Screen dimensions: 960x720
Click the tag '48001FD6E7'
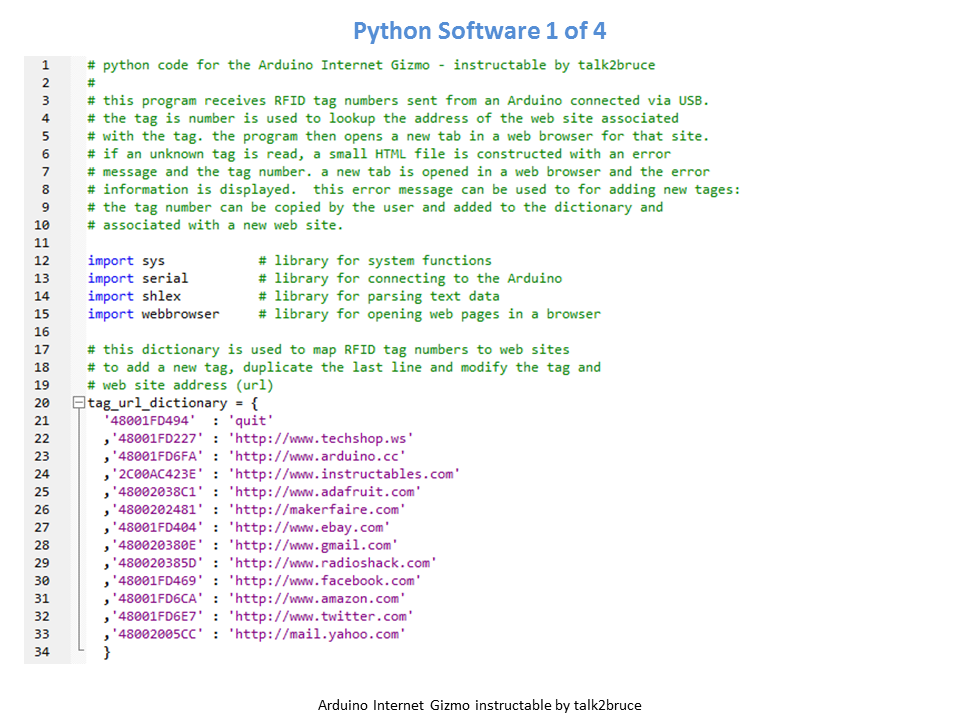click(157, 616)
